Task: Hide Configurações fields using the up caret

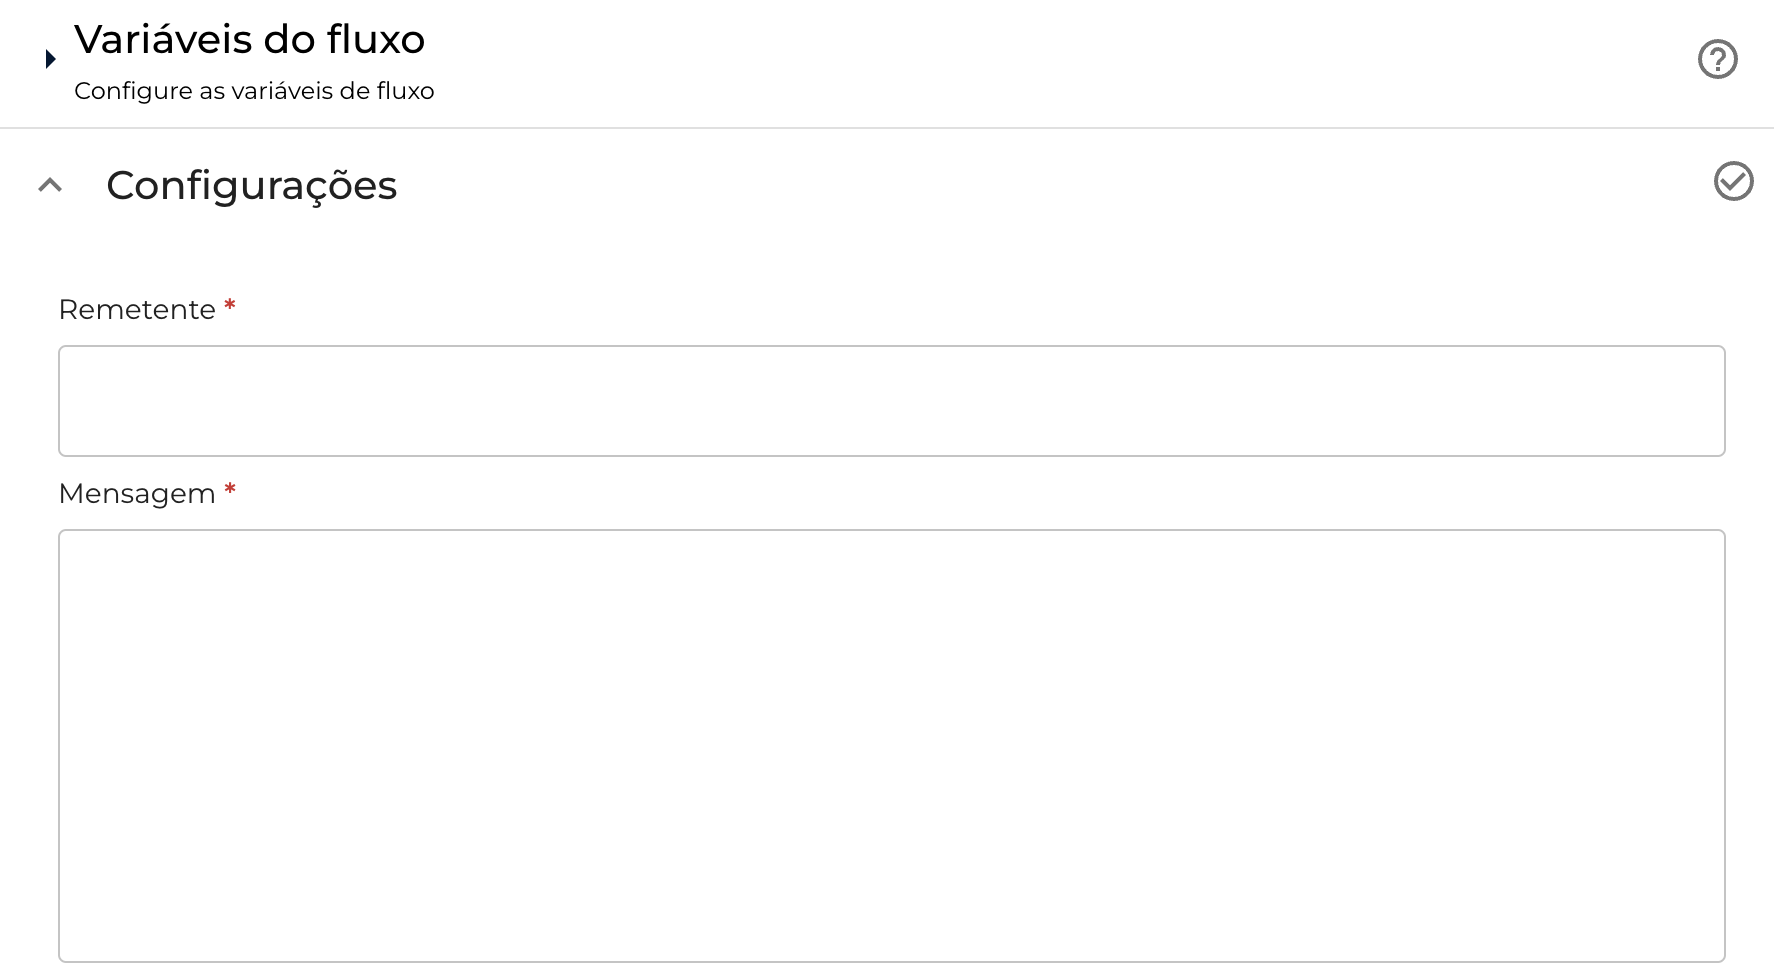Action: pos(50,185)
